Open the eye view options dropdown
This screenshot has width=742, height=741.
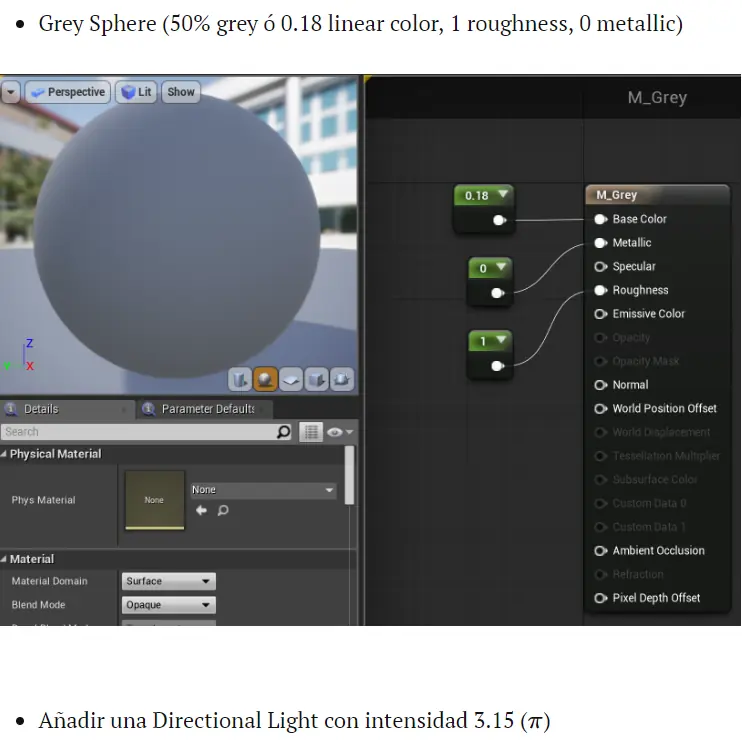[340, 432]
